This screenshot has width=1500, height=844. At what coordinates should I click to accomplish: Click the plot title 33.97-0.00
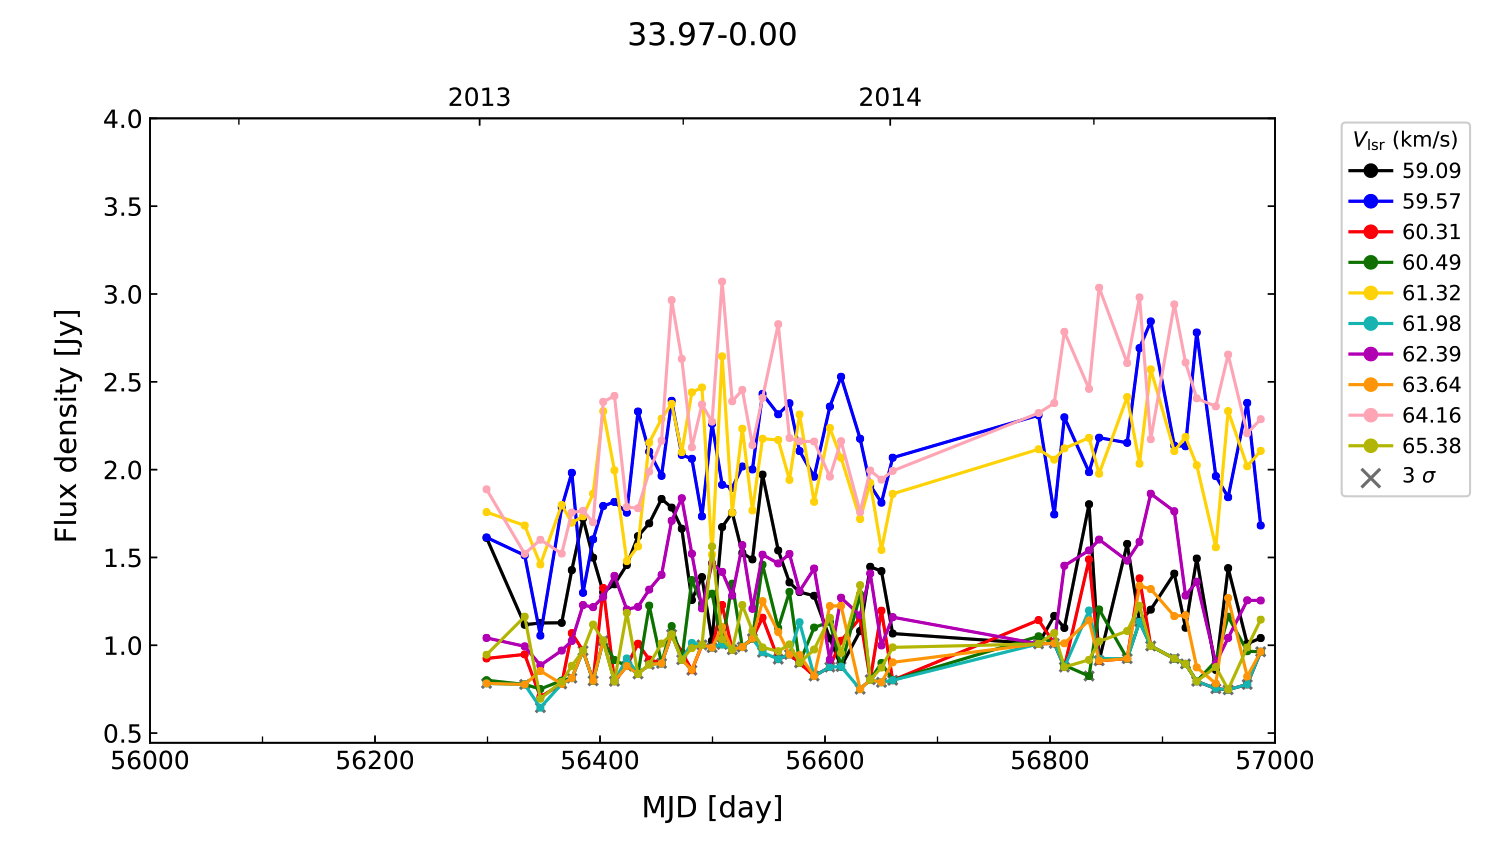(712, 35)
